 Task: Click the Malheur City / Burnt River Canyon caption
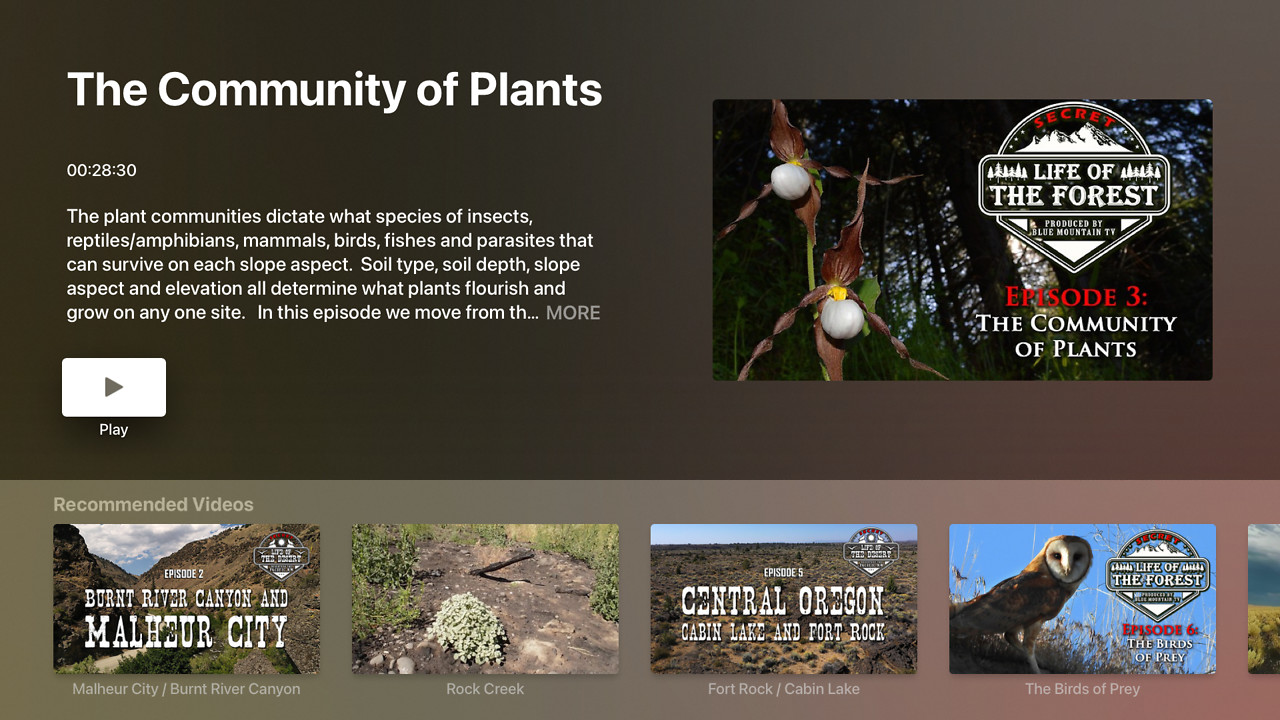186,689
